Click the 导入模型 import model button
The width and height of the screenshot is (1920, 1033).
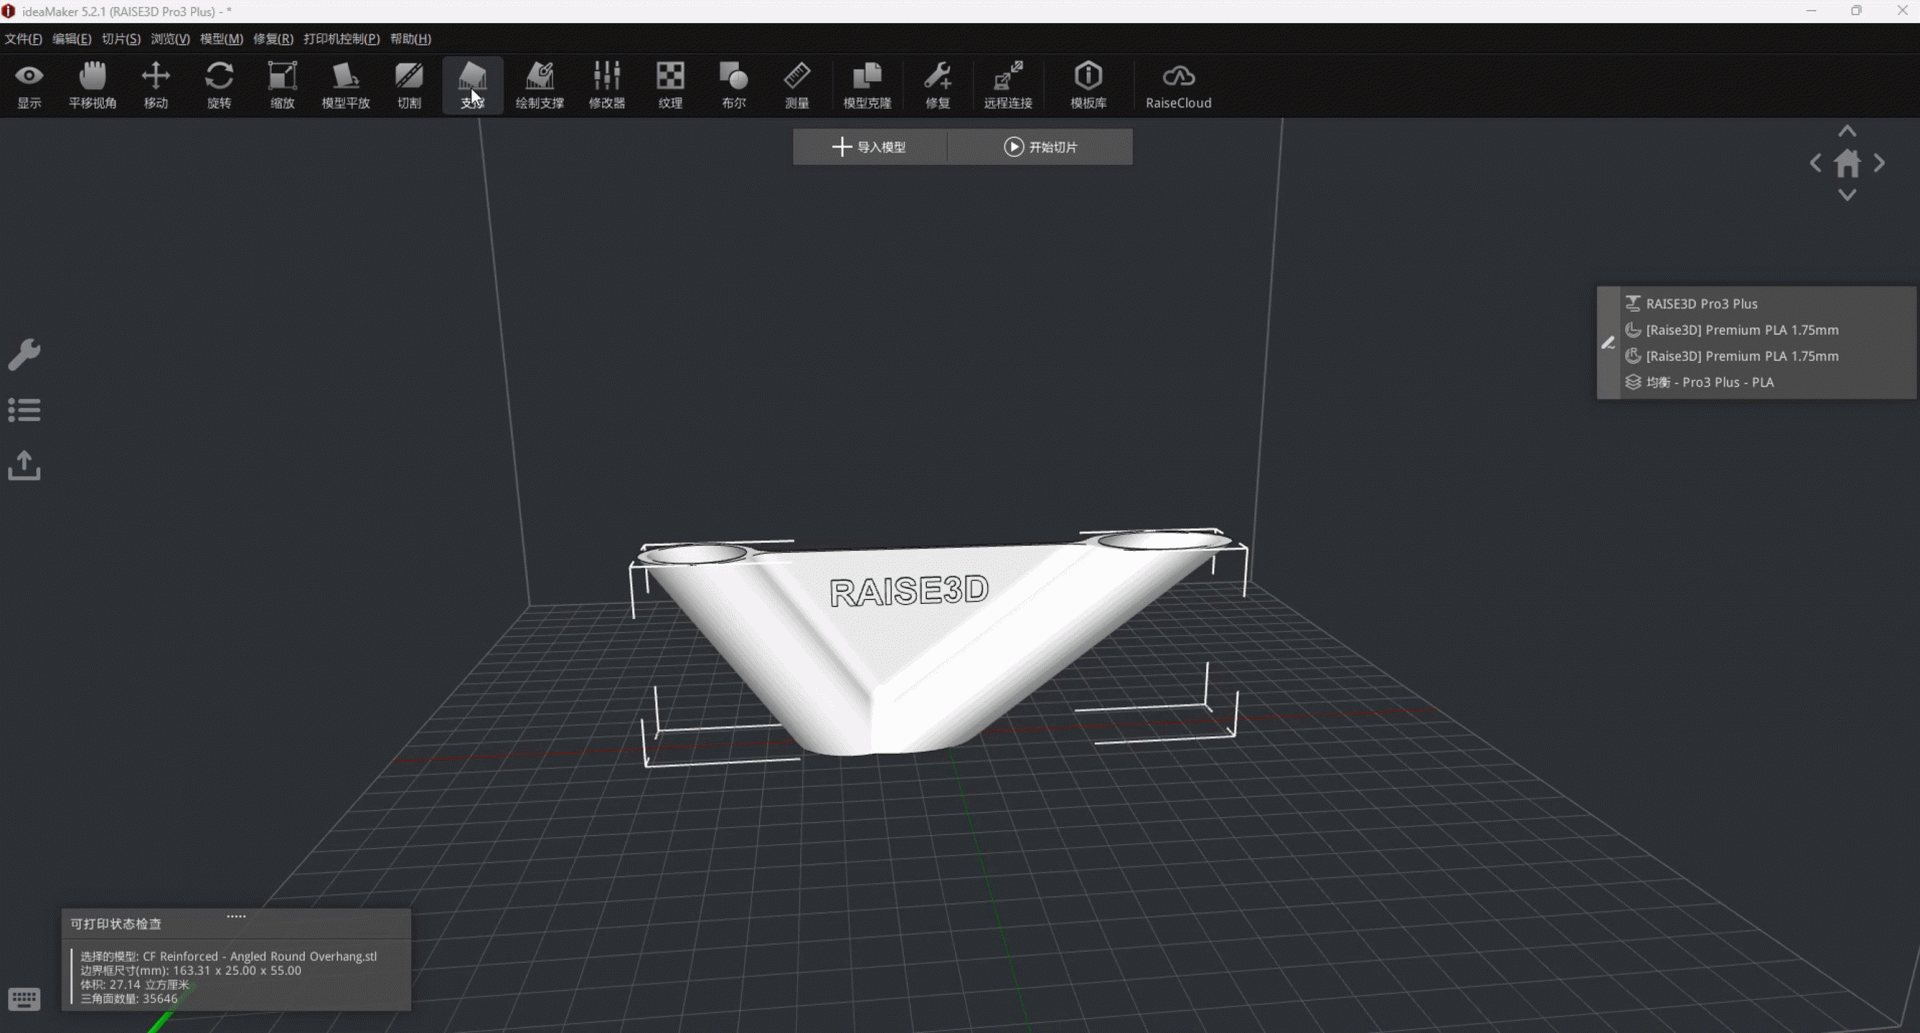tap(869, 147)
